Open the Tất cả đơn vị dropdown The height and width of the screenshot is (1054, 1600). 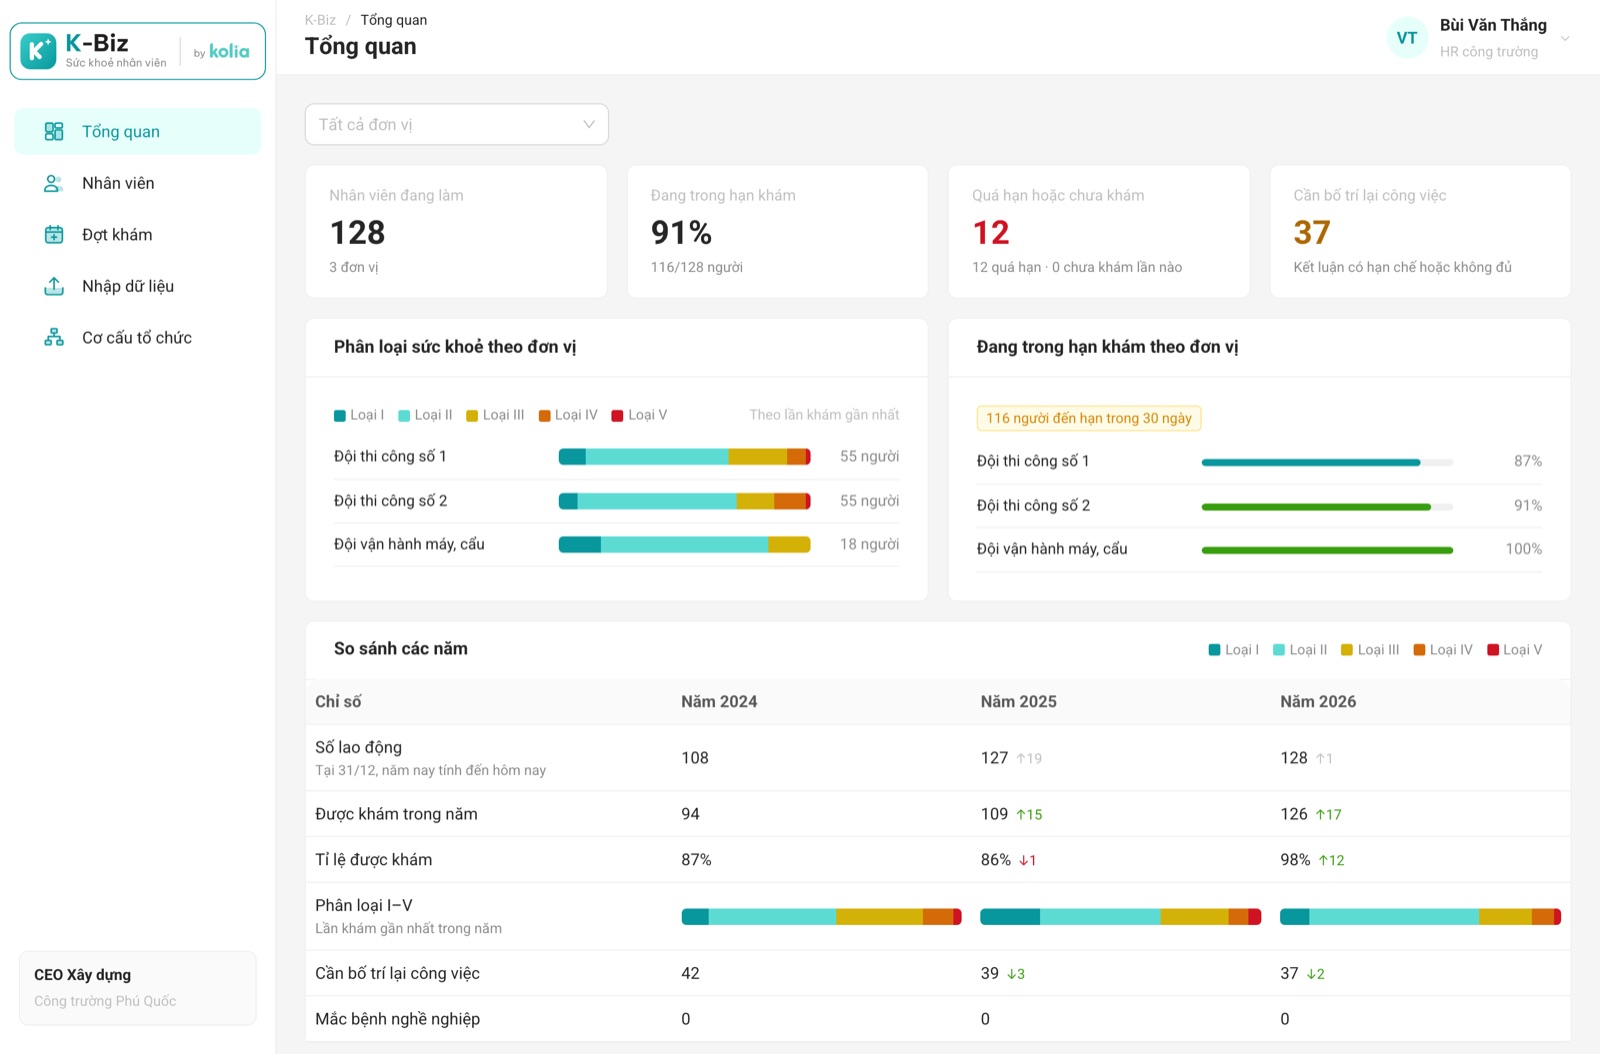(x=457, y=125)
